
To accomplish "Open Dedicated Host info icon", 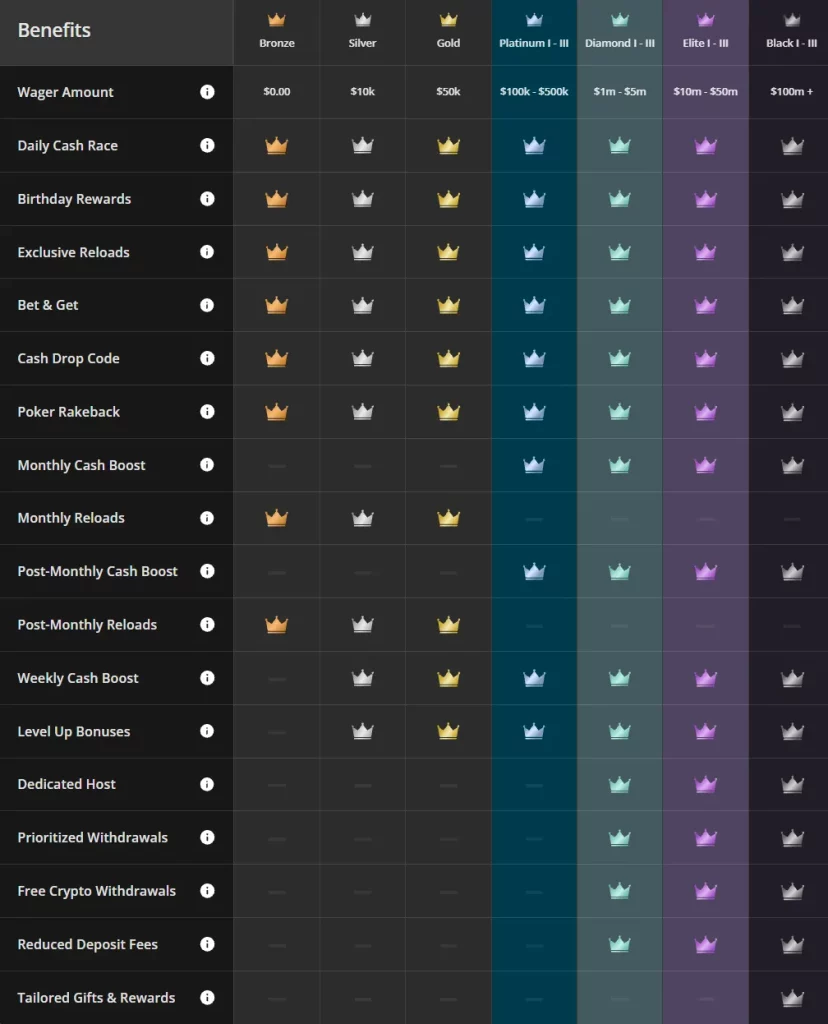I will pyautogui.click(x=207, y=784).
